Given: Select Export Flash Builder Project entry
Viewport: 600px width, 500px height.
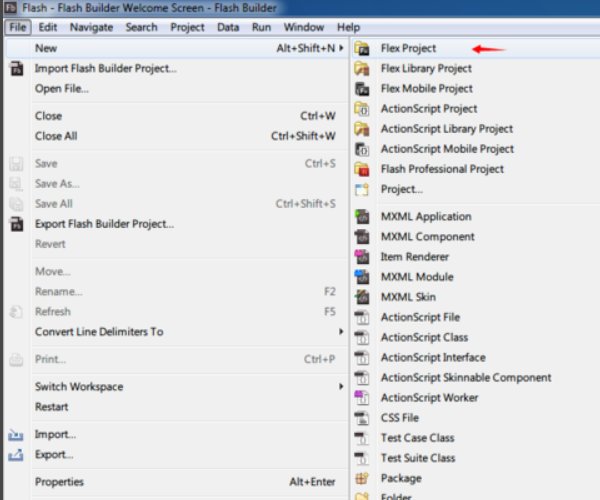Looking at the screenshot, I should pyautogui.click(x=105, y=224).
